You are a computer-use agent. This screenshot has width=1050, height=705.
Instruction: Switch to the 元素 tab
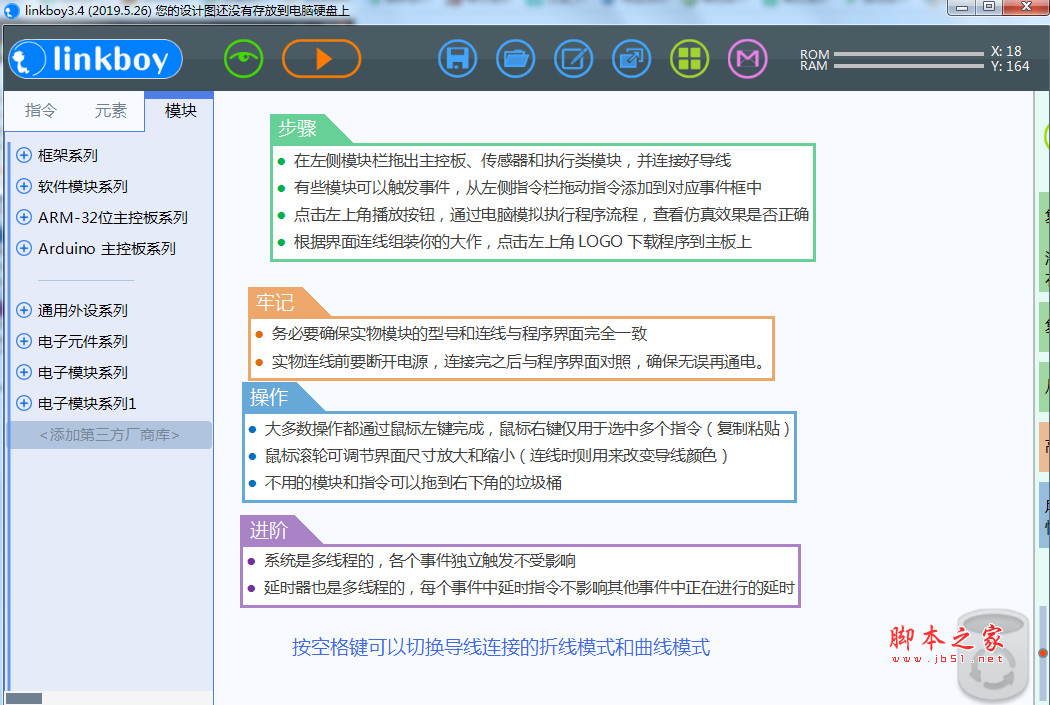click(110, 111)
